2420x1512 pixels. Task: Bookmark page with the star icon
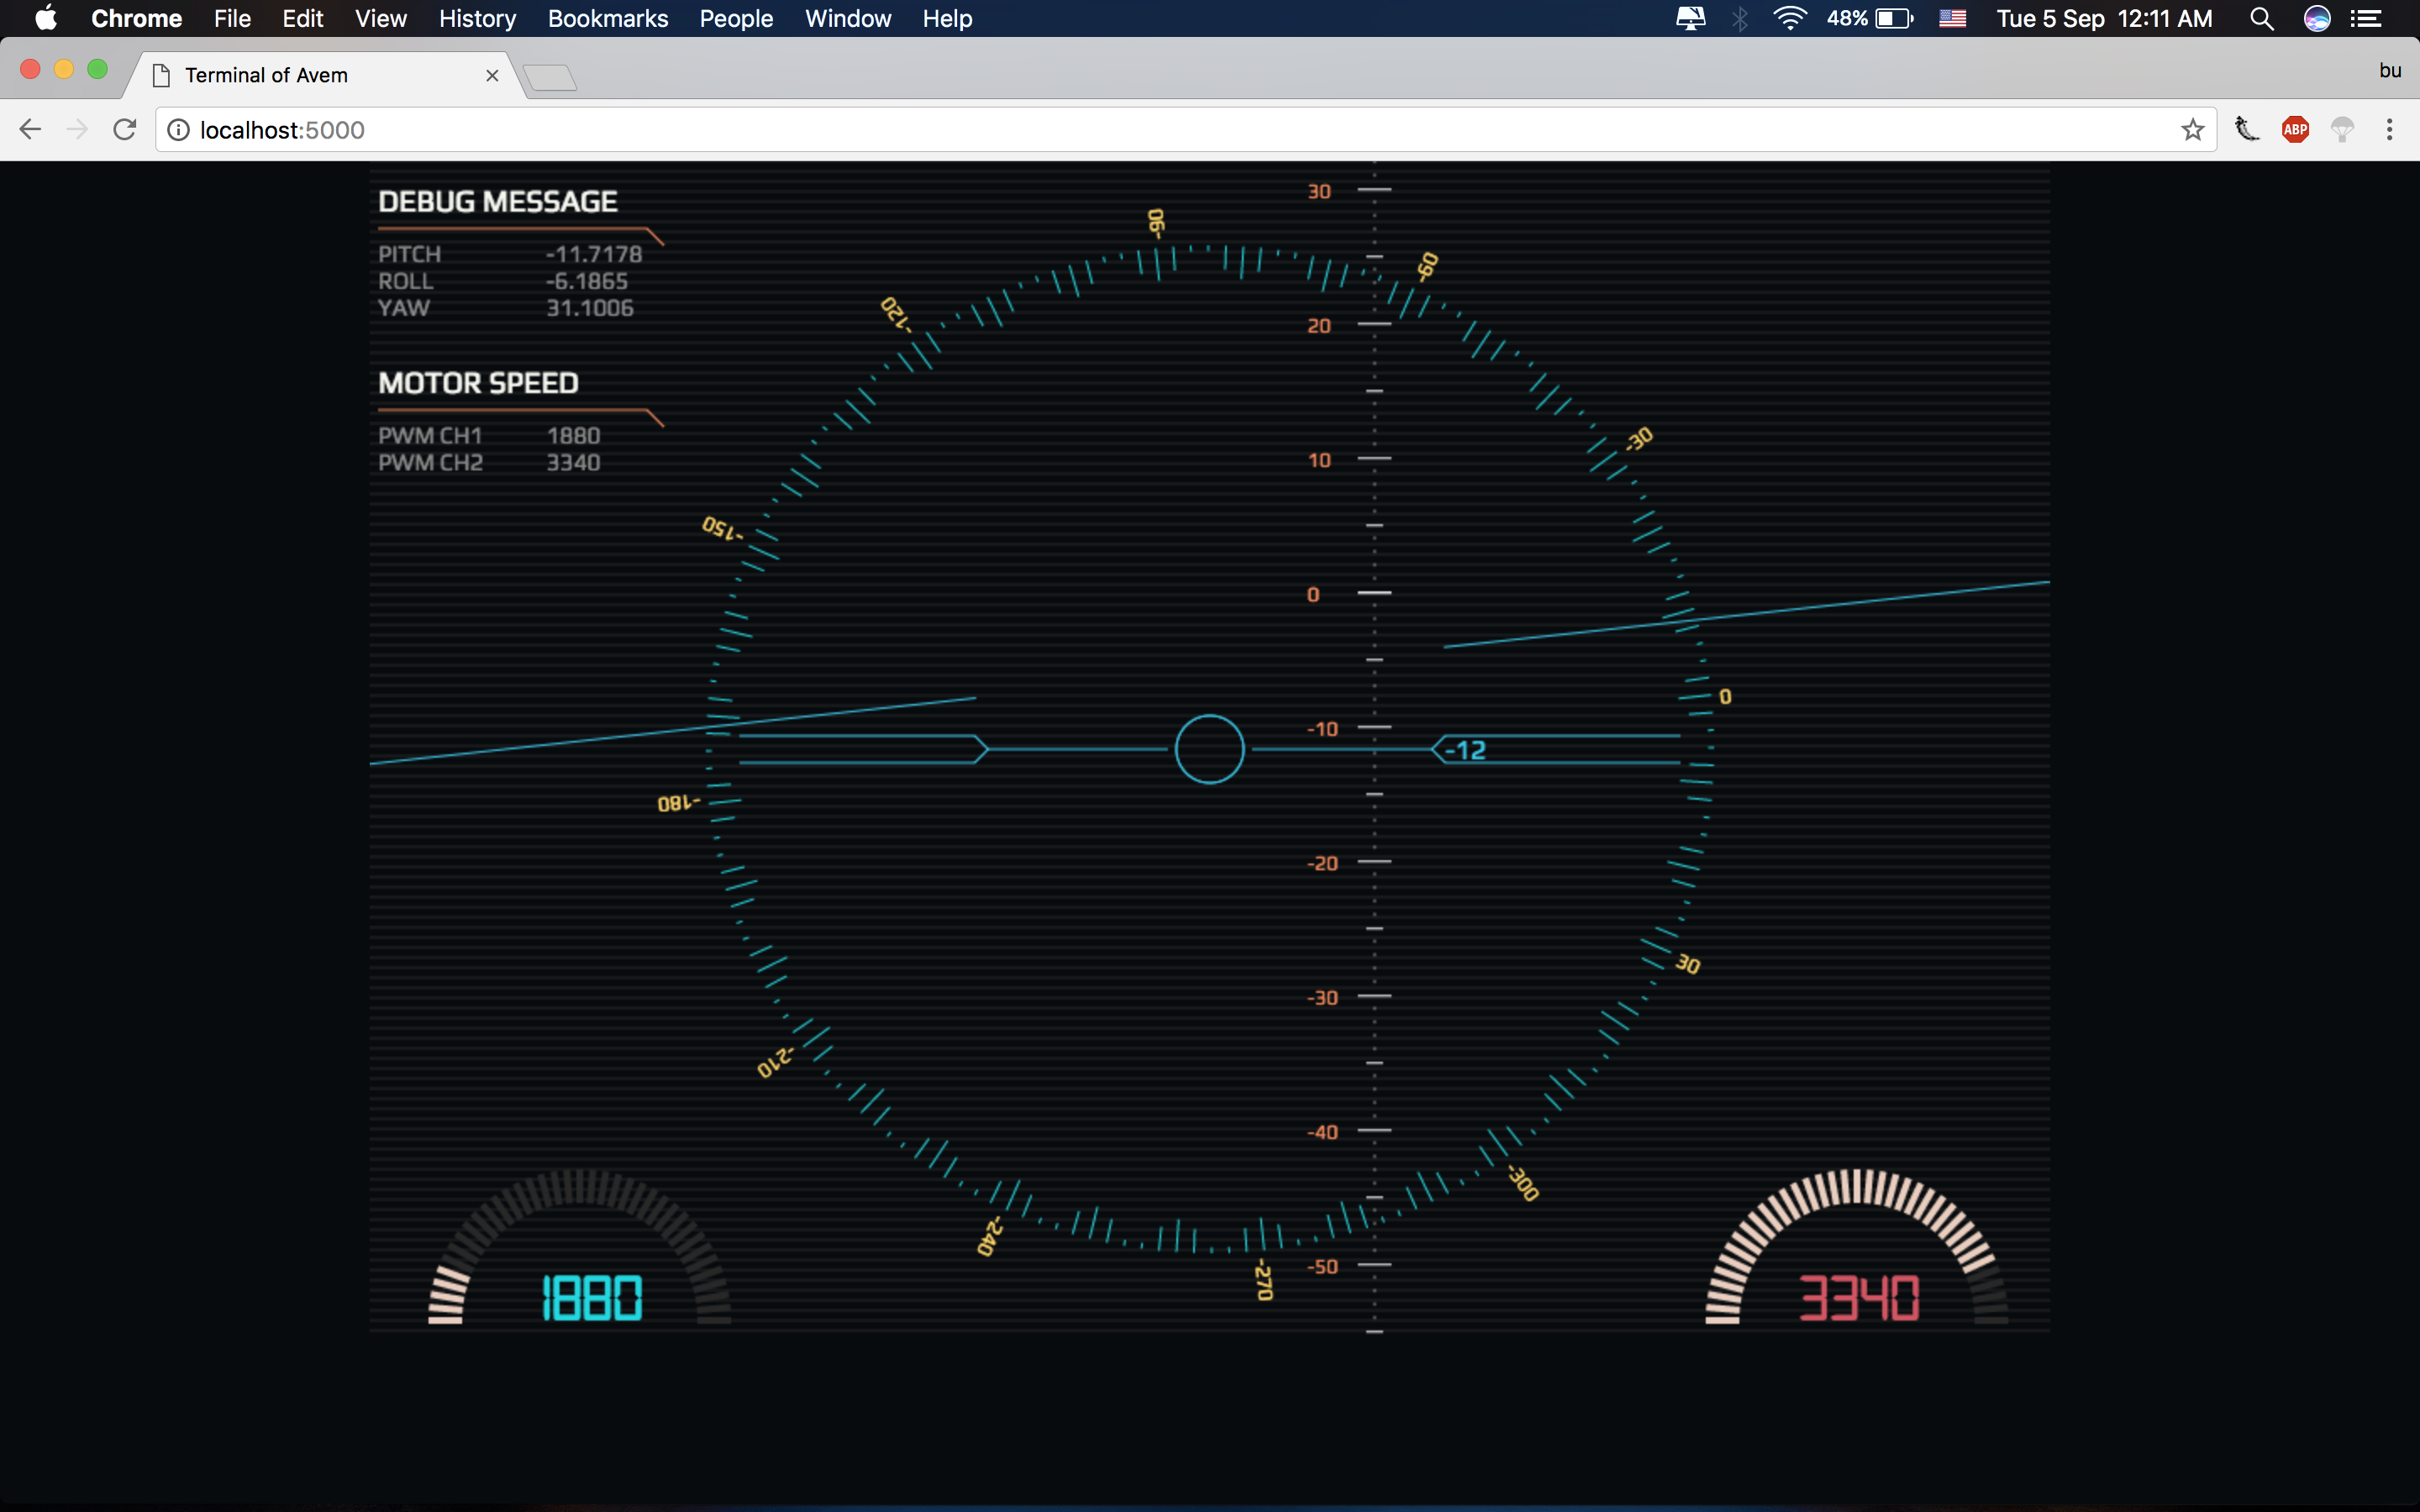2192,130
